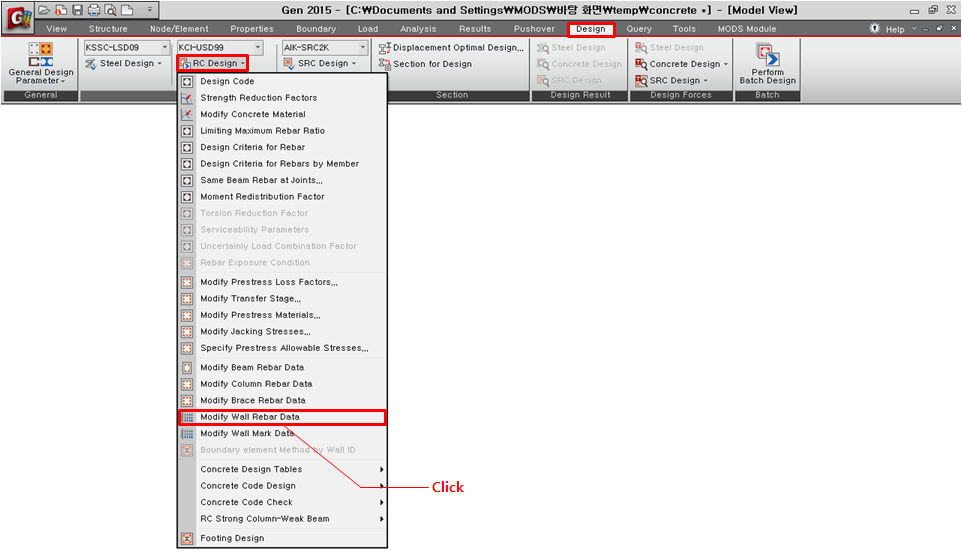Click the Modify Concrete Material icon
The image size is (962, 554).
click(187, 115)
